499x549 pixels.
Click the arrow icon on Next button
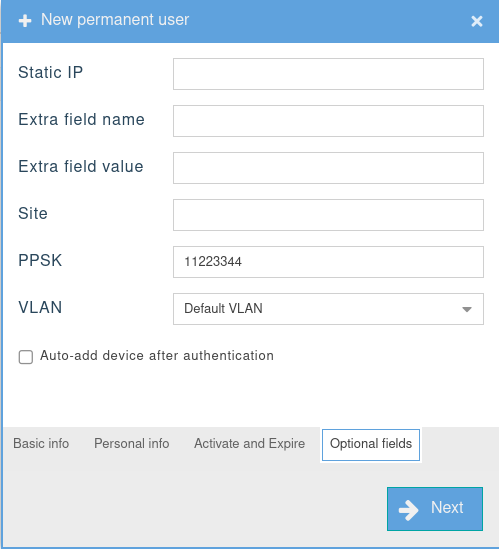(408, 510)
